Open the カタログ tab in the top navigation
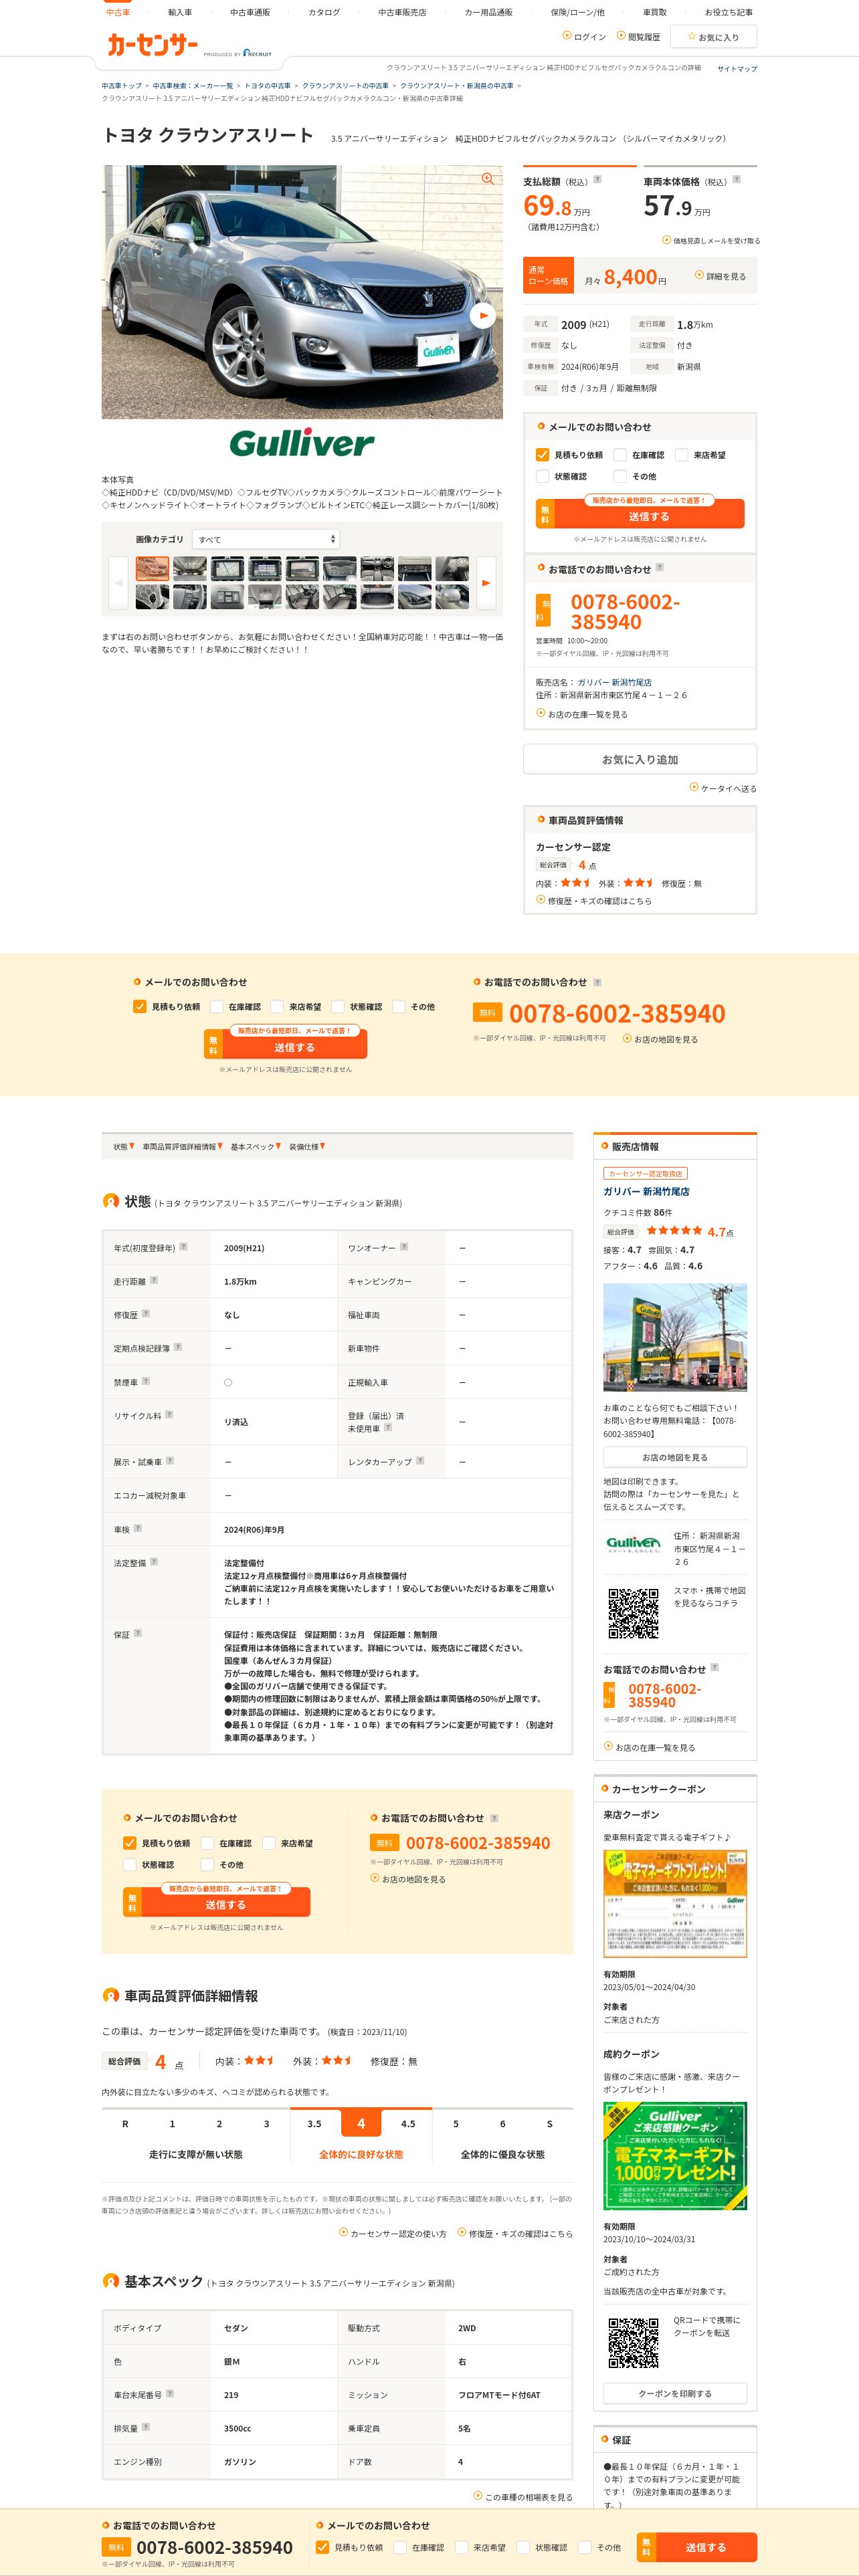 (324, 12)
